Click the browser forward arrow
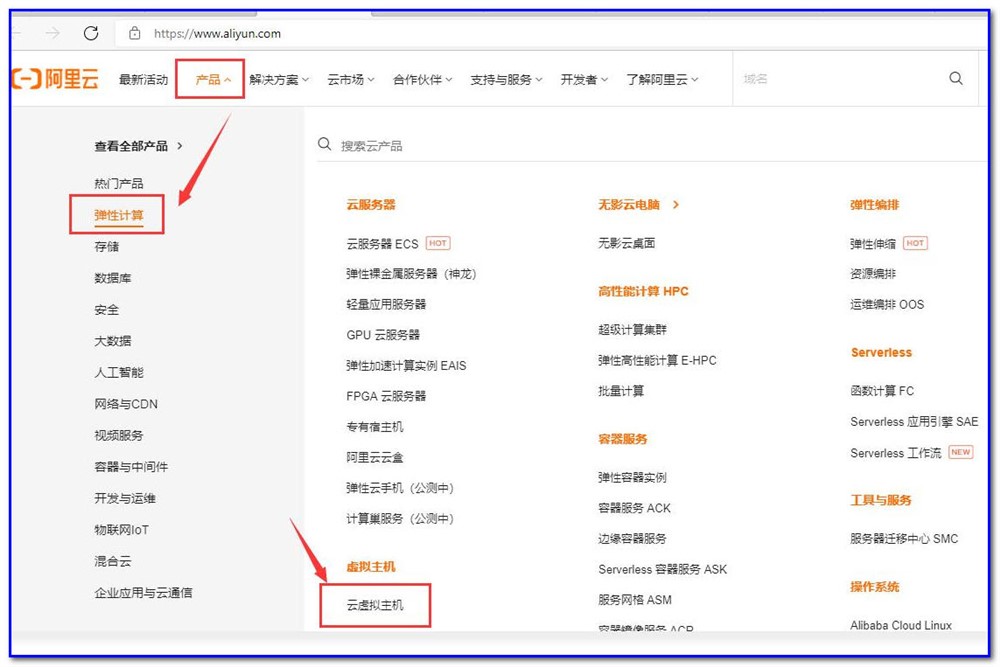Screen dimensions: 1000x667 click(52, 33)
